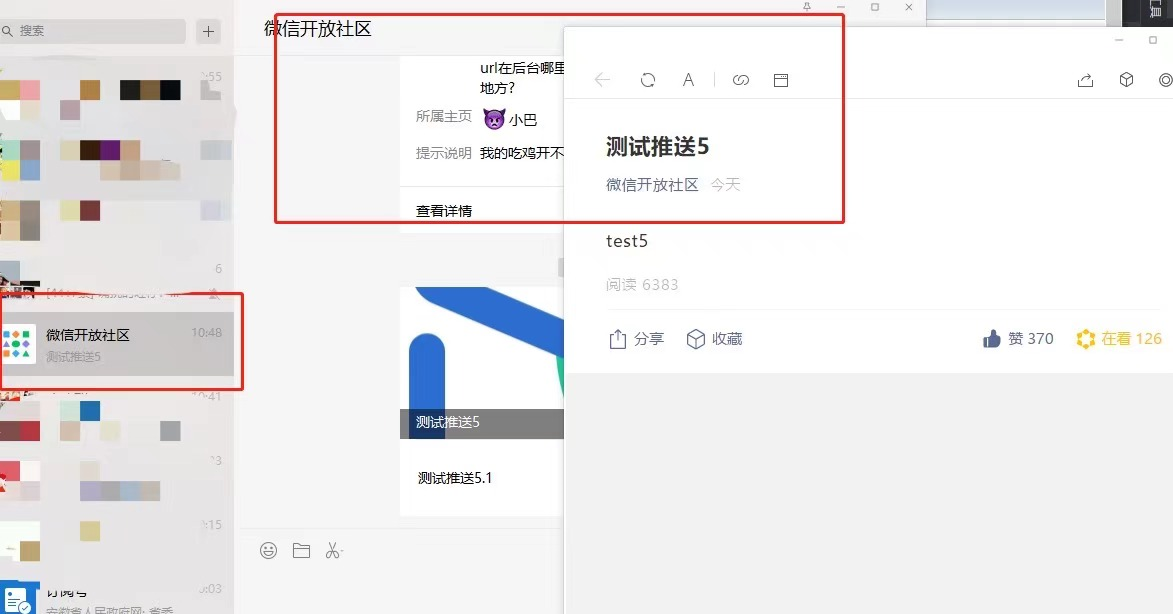Click 阅读 6383 read count

click(642, 285)
